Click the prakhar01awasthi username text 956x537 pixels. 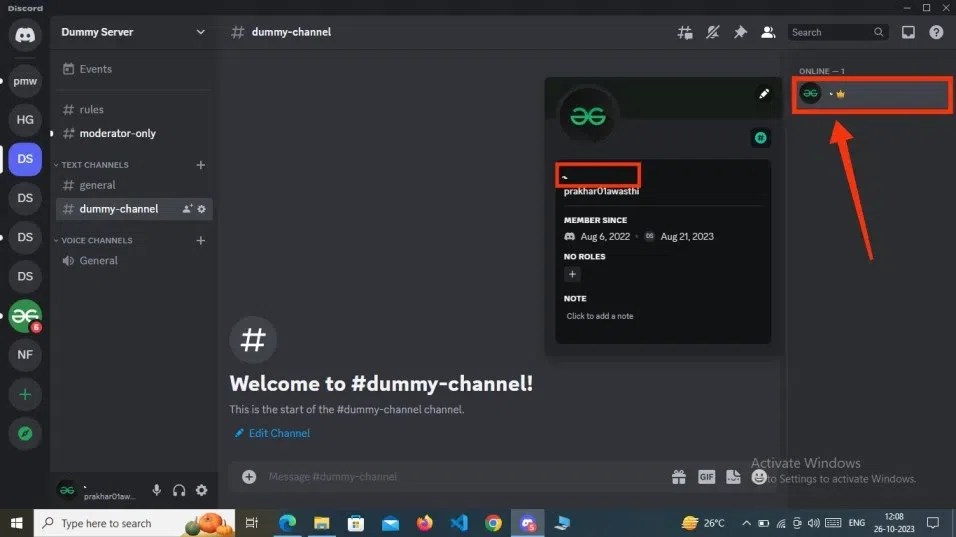tap(601, 191)
